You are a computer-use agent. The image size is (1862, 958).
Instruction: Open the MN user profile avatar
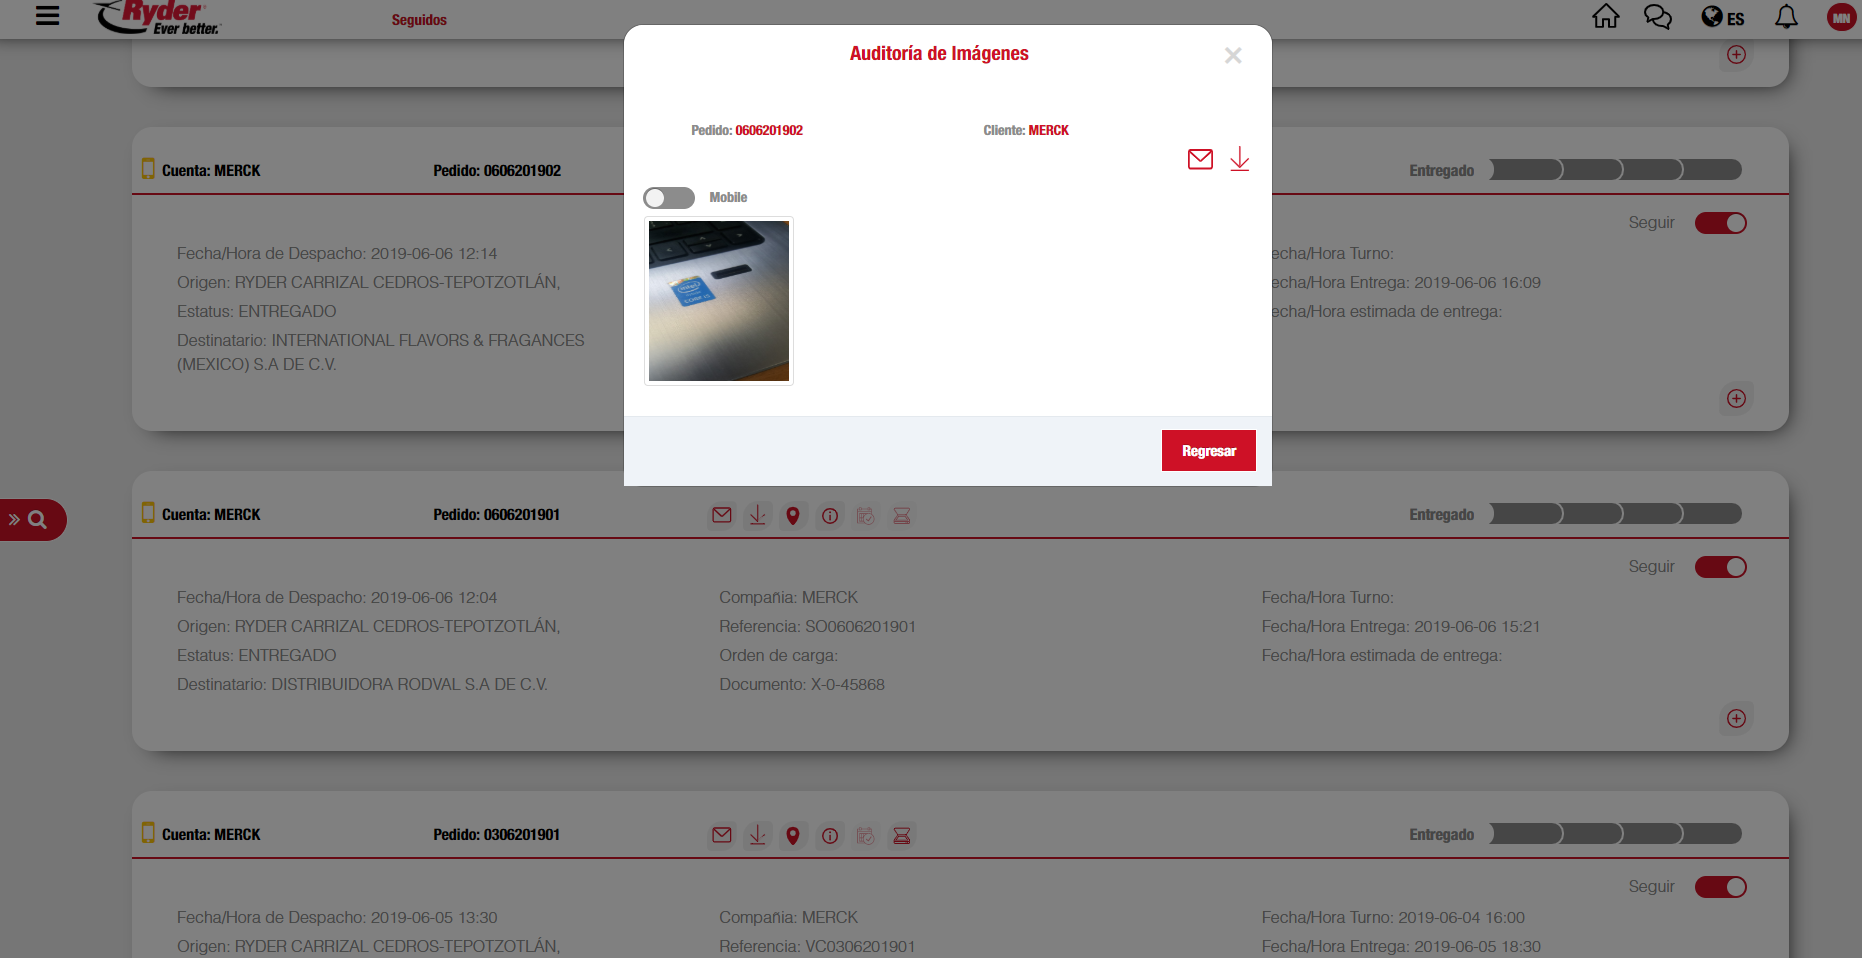pos(1840,18)
